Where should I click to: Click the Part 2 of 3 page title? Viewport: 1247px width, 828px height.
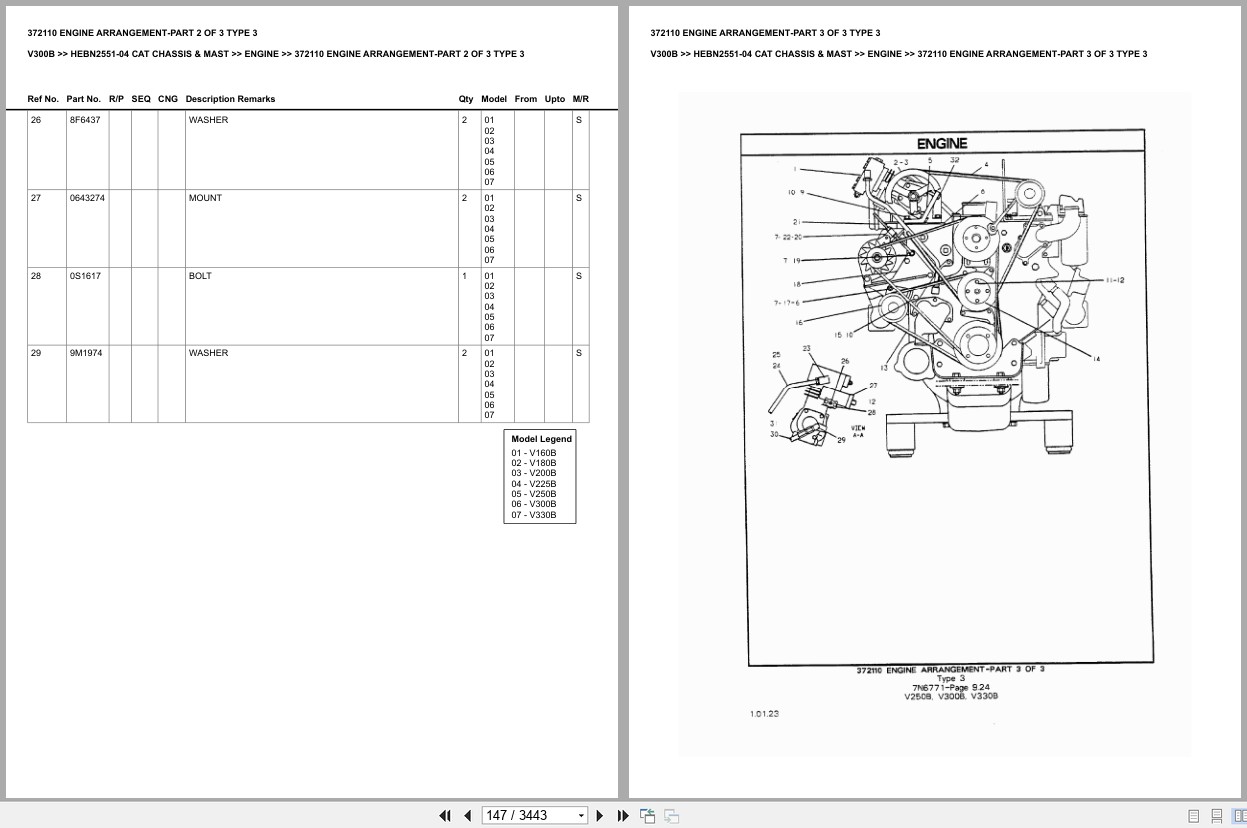[142, 33]
